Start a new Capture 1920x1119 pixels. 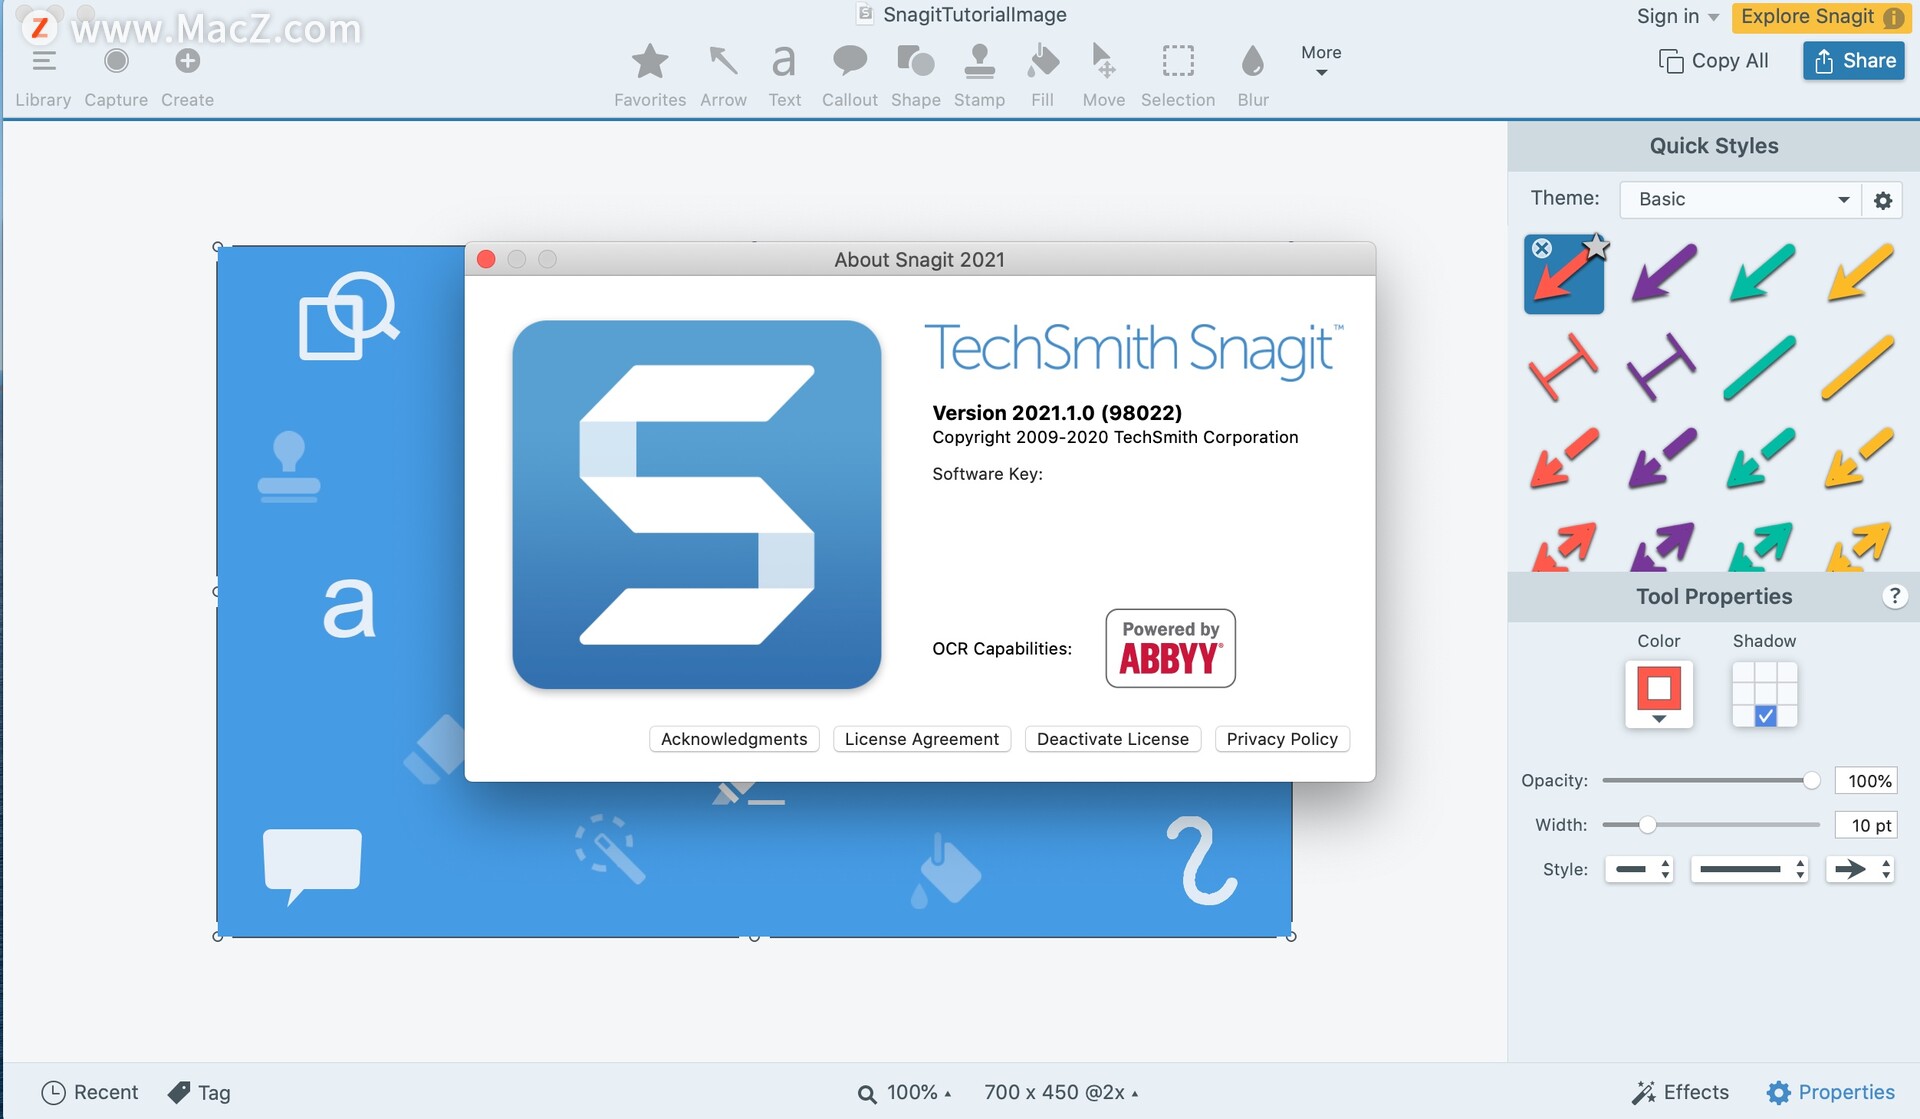tap(116, 76)
